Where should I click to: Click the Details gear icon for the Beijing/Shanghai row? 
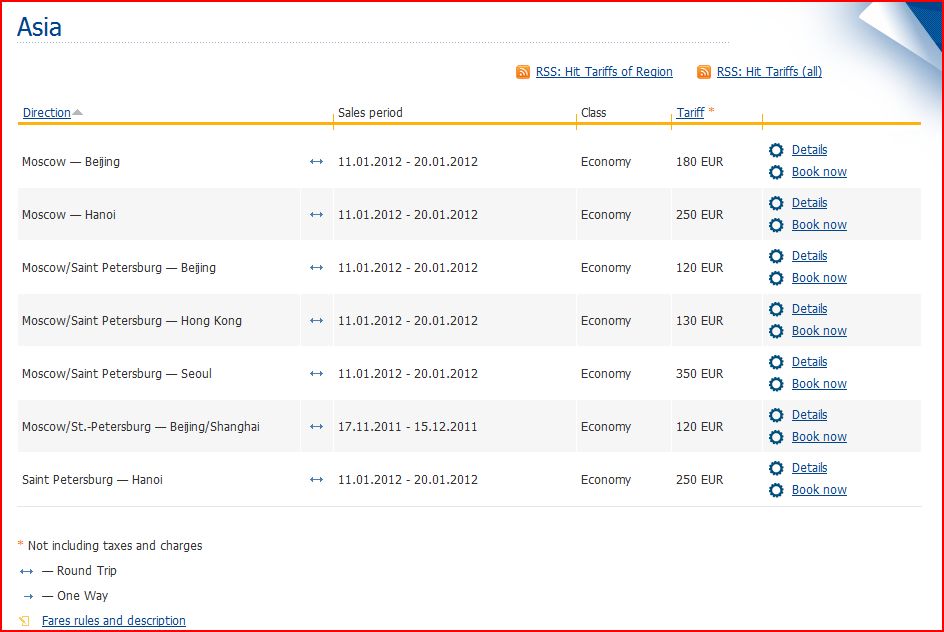776,415
